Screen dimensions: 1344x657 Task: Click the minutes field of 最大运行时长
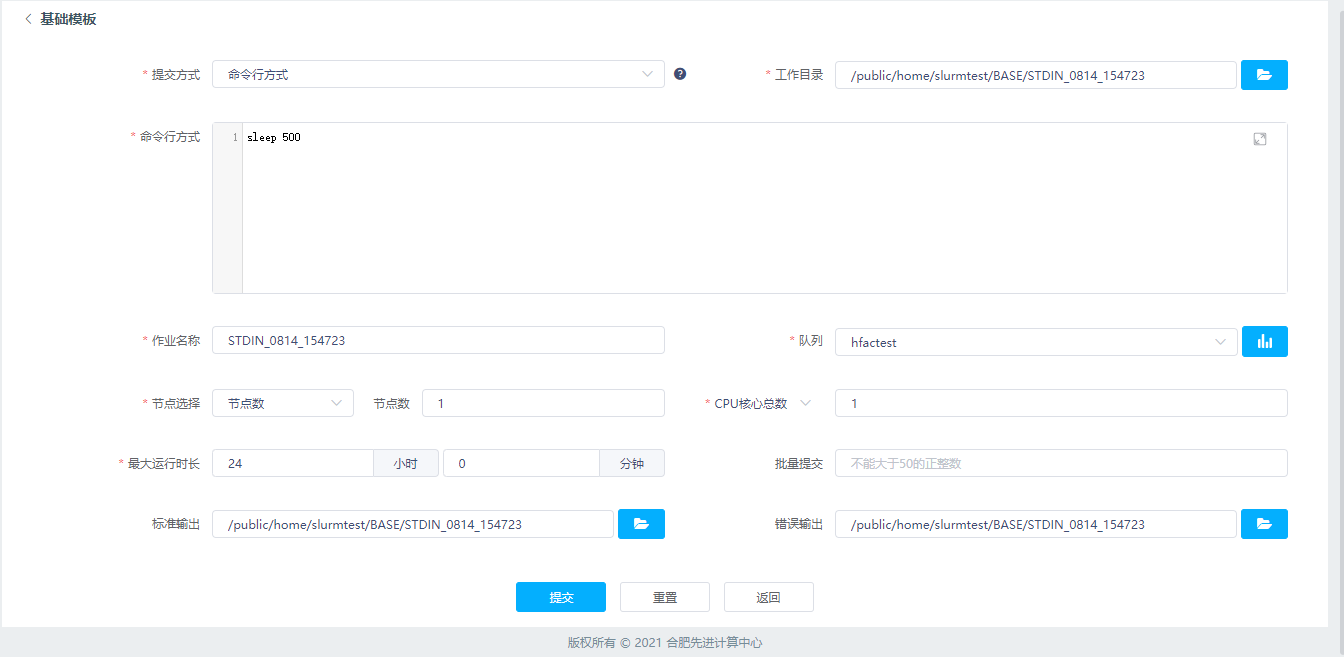pyautogui.click(x=520, y=463)
